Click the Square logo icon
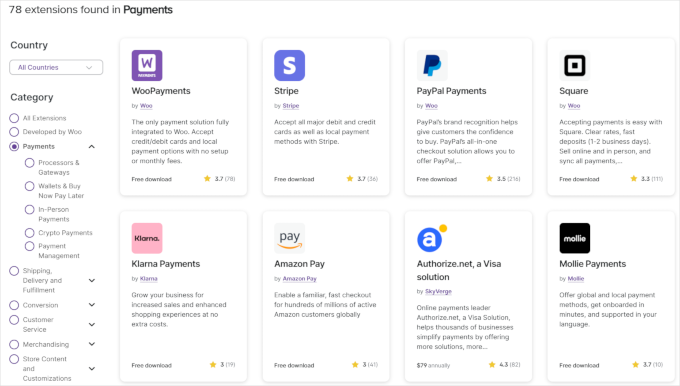 coord(575,65)
